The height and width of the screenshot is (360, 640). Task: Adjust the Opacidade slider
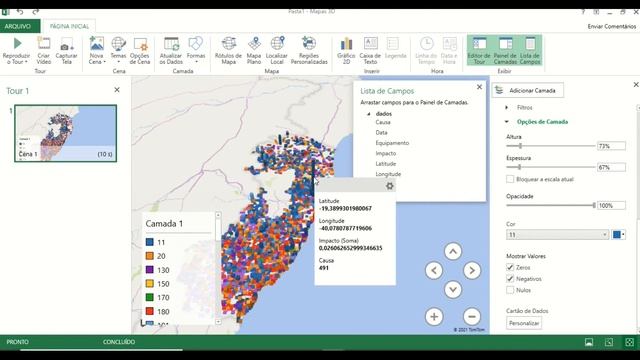594,205
